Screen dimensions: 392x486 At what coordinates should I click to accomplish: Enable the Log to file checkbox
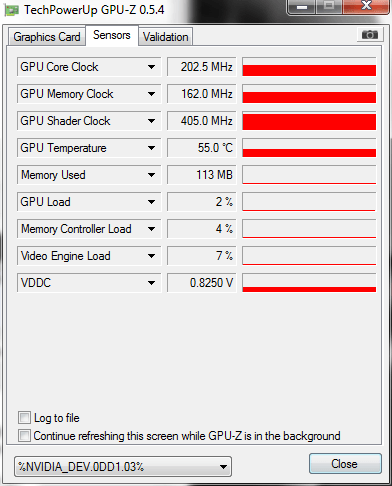tap(24, 418)
